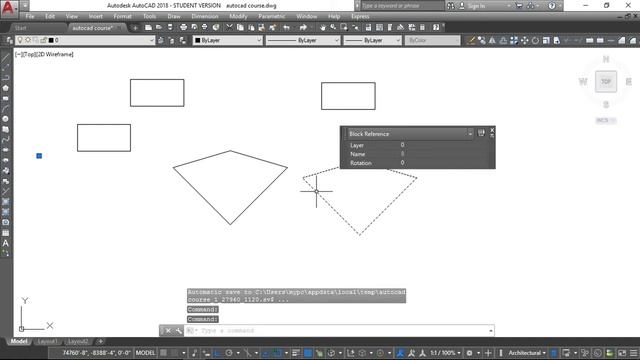Open the Architectural units dropdown
This screenshot has height=360, width=640.
click(527, 353)
